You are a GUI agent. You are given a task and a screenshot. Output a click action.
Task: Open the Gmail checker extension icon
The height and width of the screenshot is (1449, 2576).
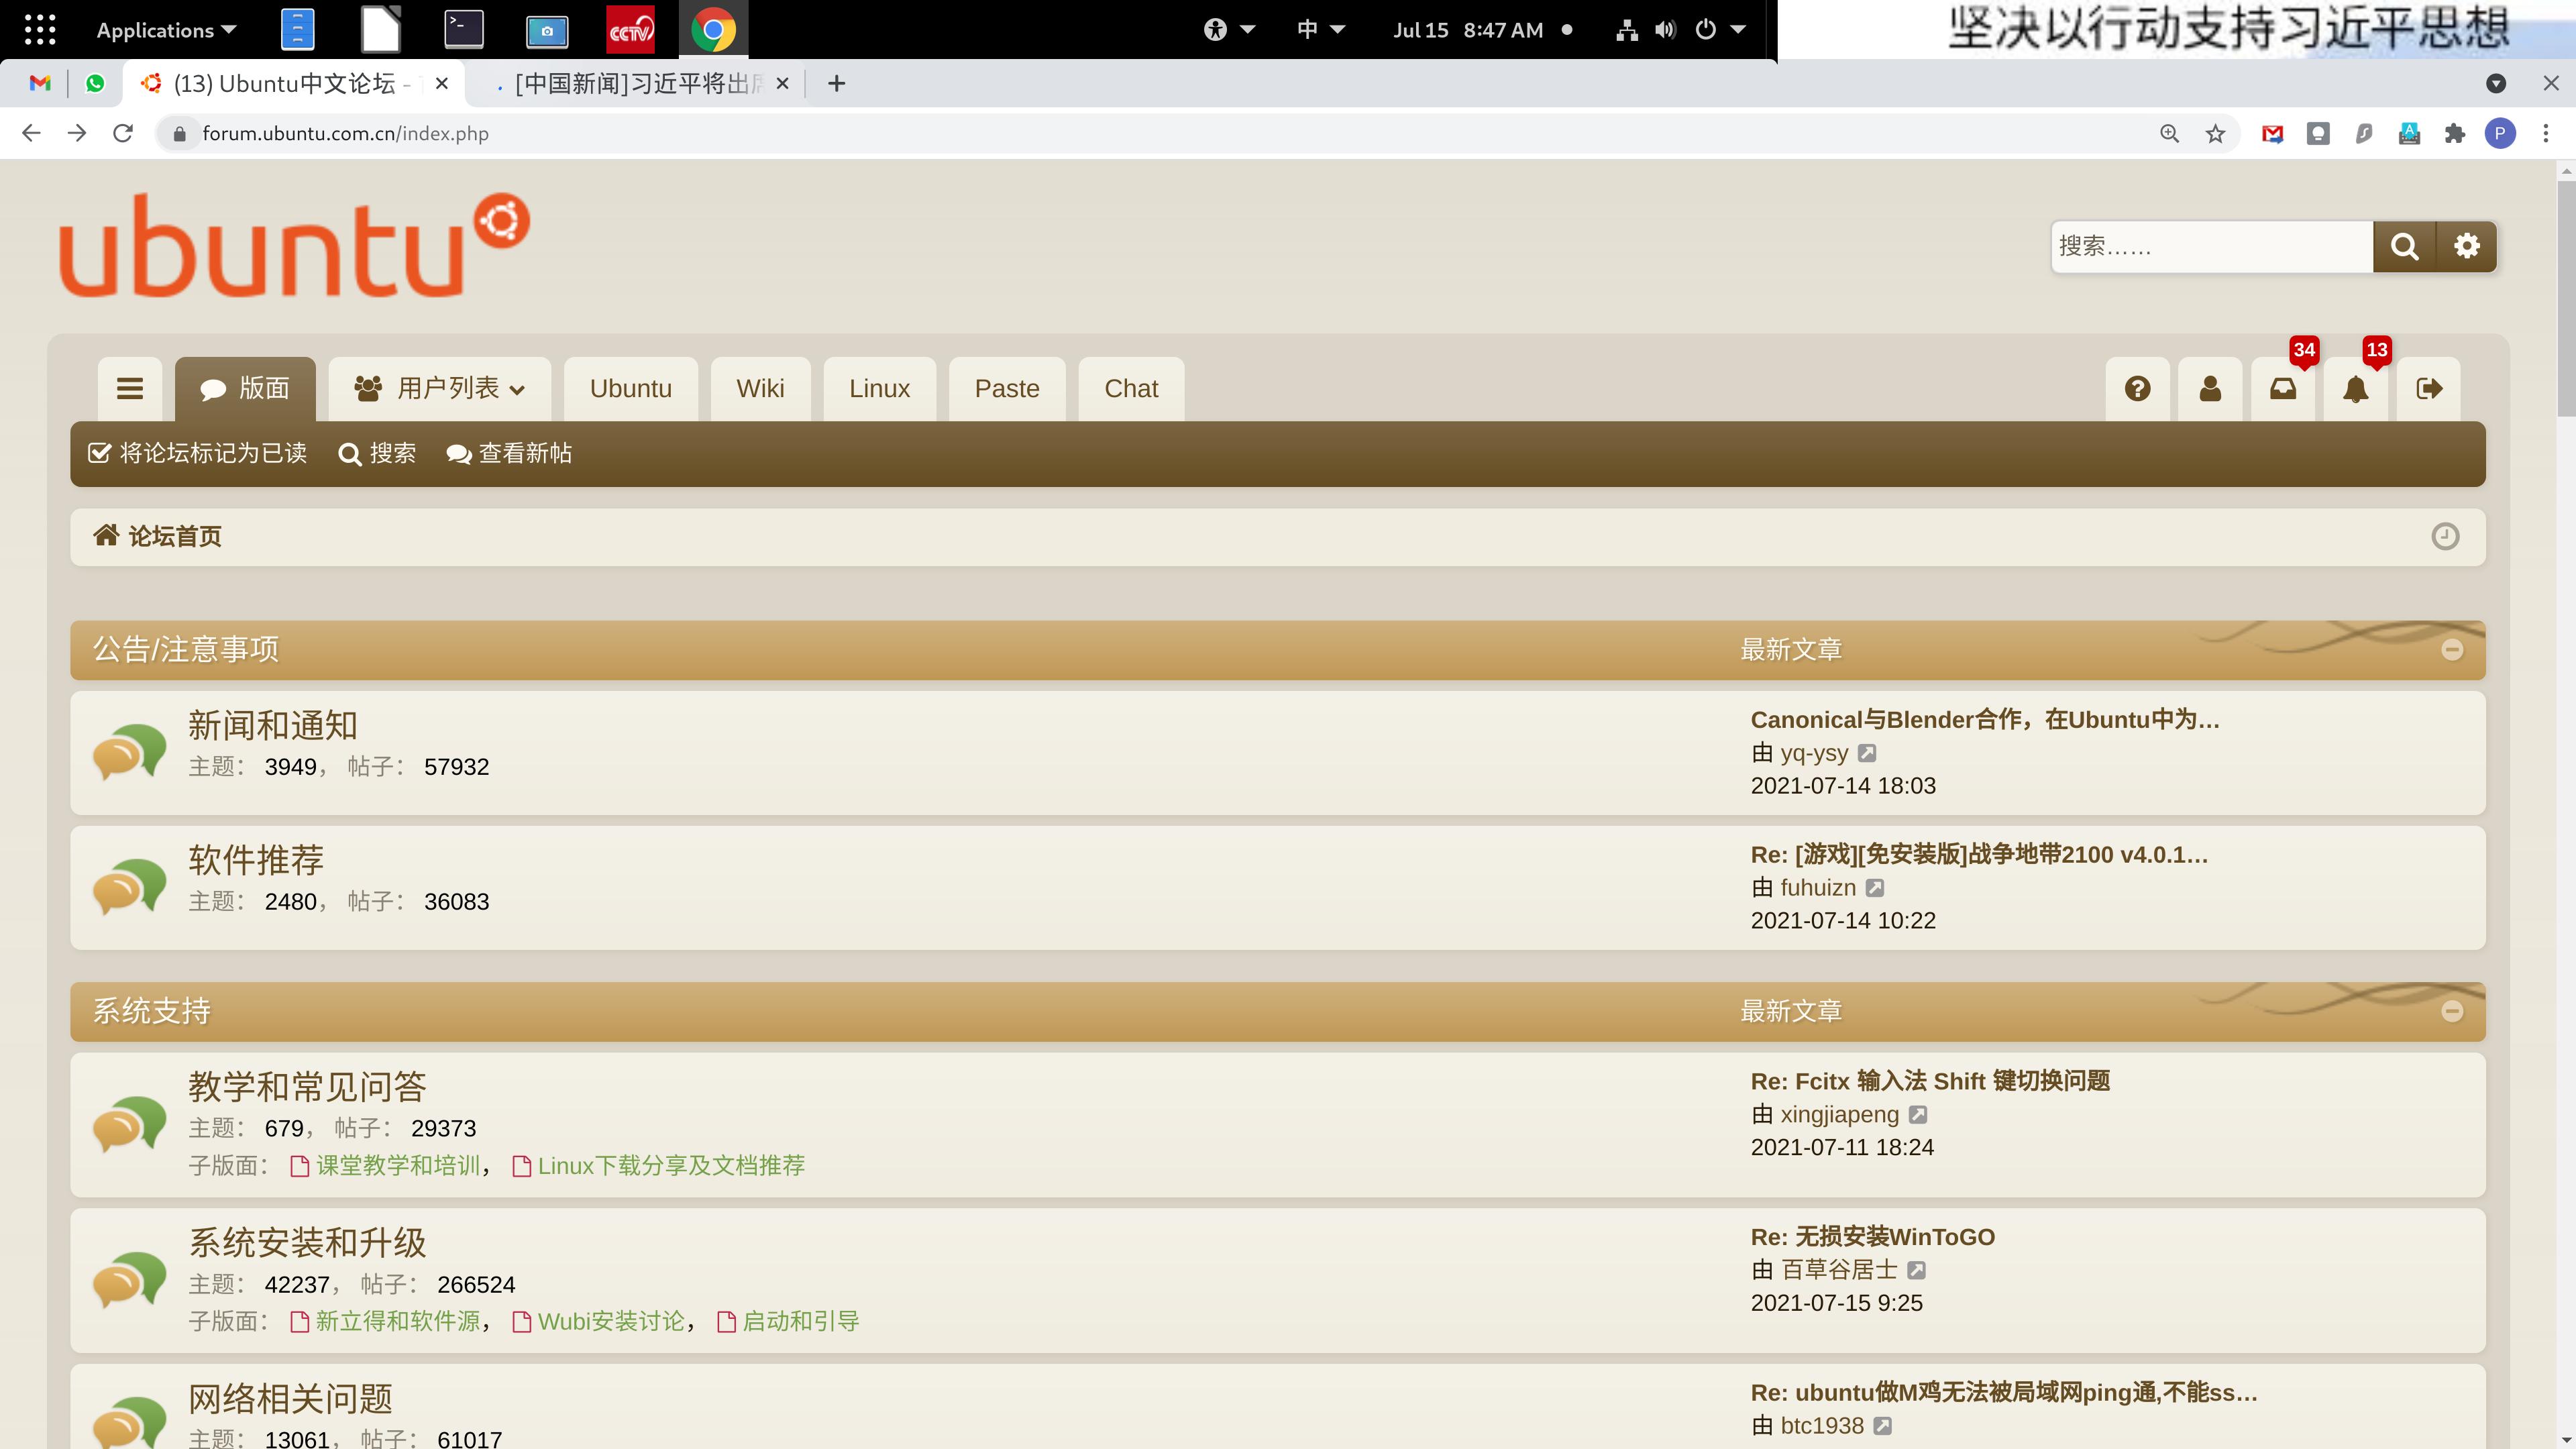point(2272,133)
